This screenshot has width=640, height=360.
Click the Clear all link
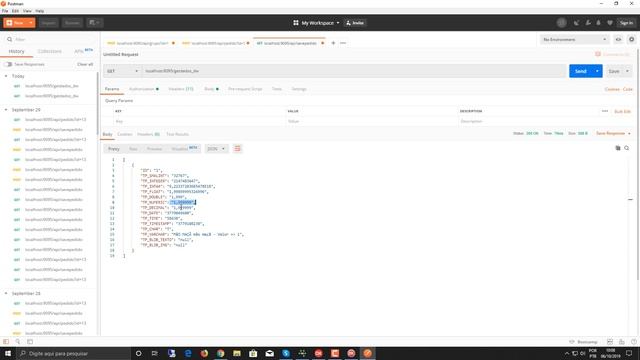[85, 64]
